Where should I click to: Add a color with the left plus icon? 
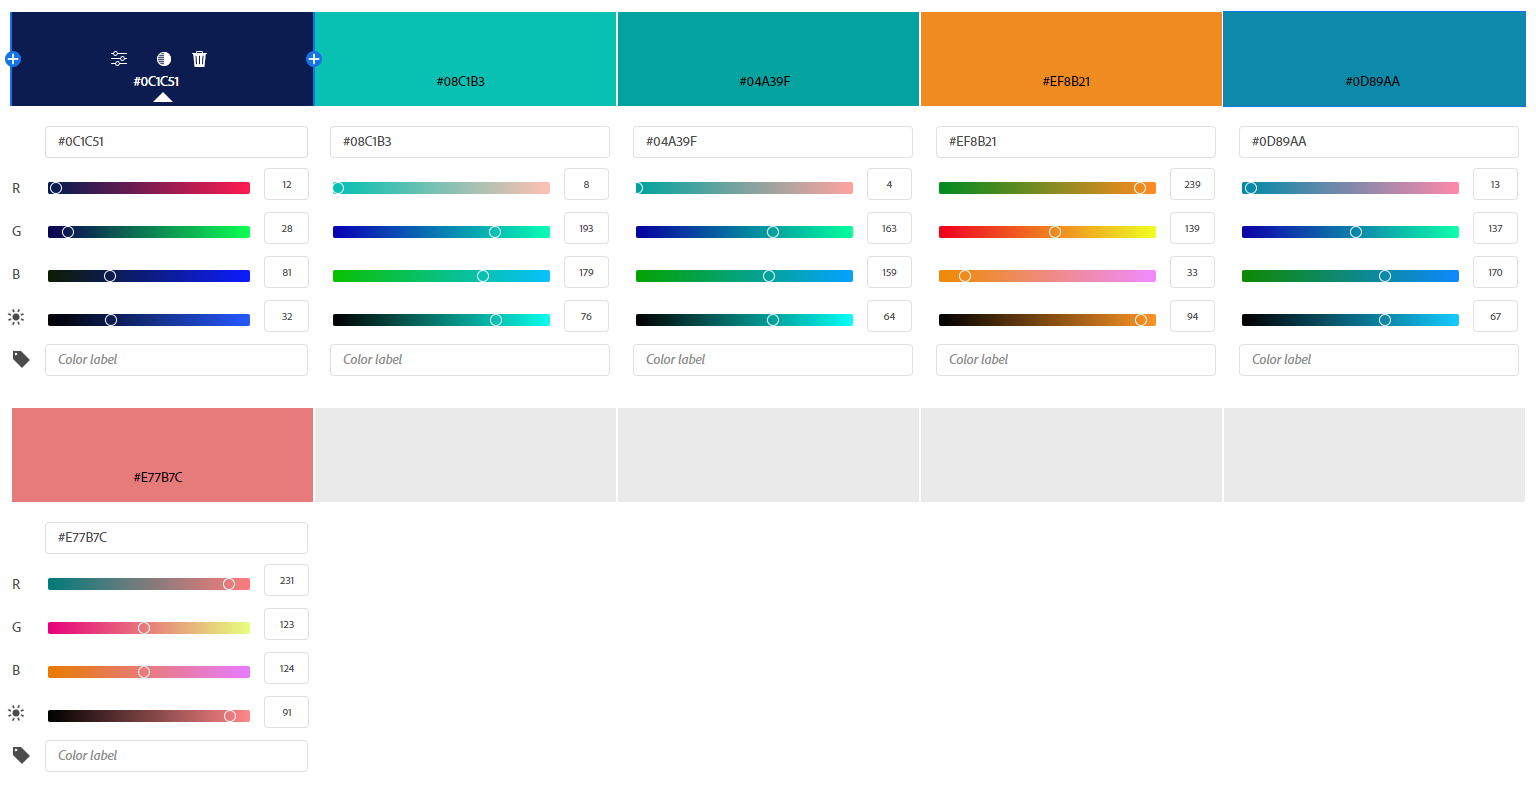click(x=12, y=58)
